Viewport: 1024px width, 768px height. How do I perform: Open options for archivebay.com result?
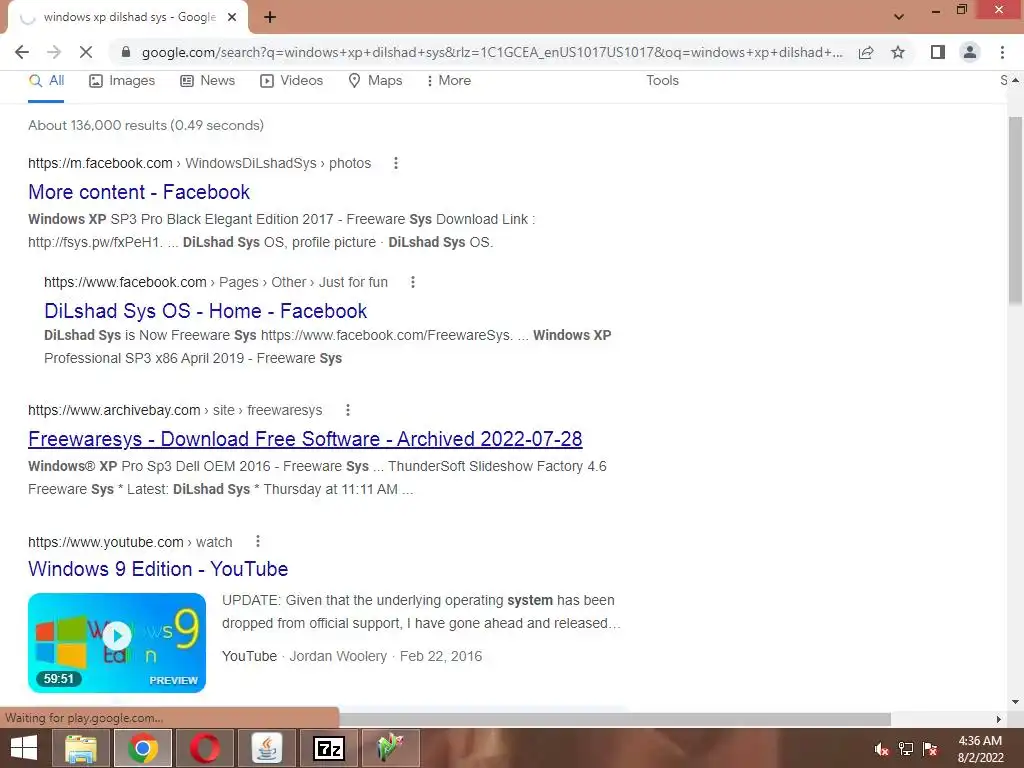tap(347, 410)
